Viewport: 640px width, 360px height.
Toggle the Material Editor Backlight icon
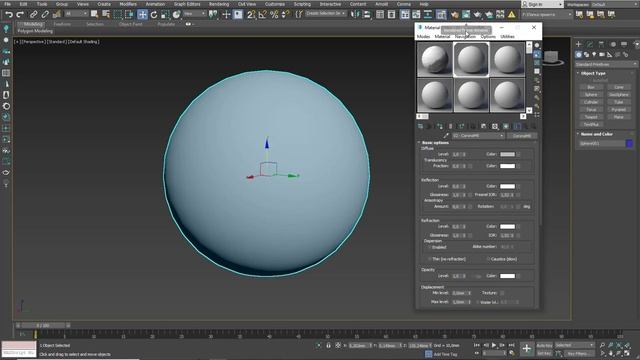pos(537,54)
